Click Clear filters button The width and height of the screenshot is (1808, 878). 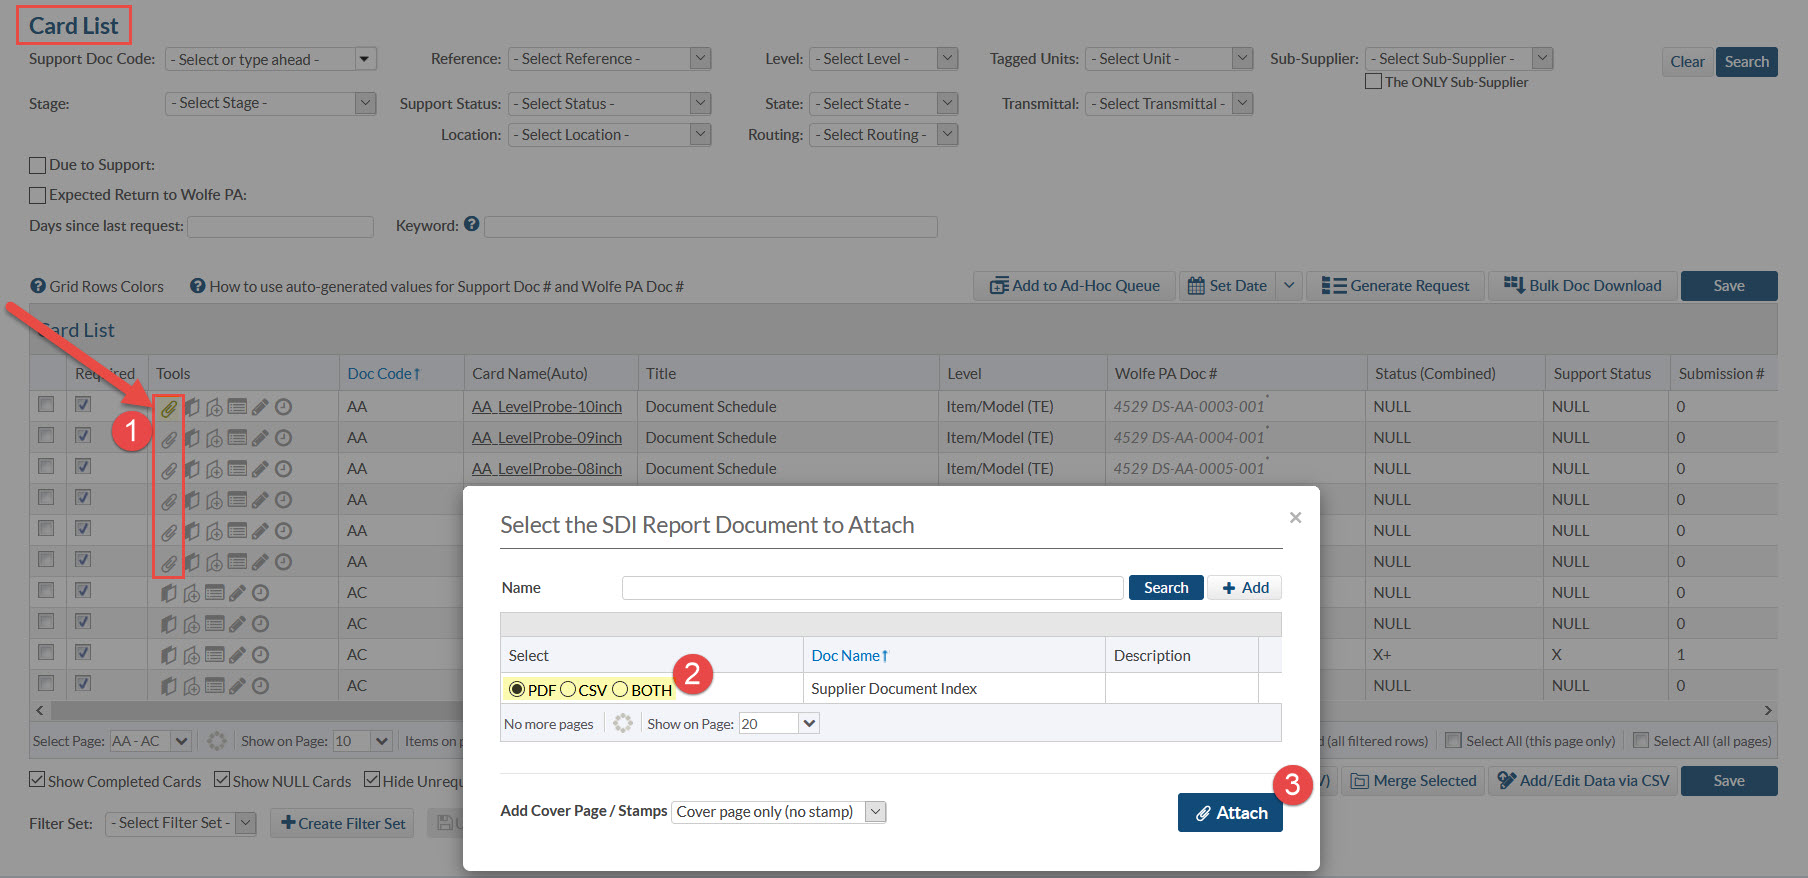coord(1687,62)
